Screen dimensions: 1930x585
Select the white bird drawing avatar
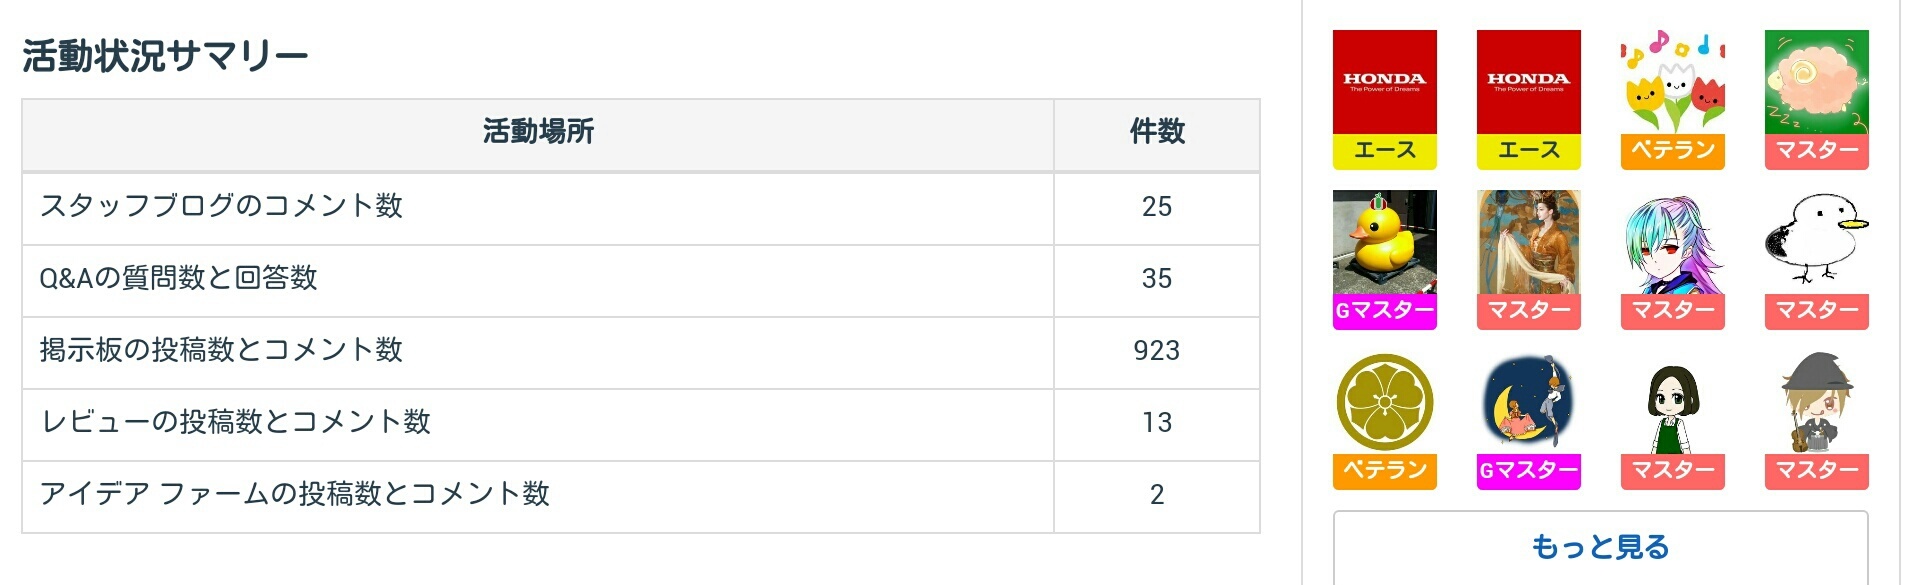click(1816, 242)
